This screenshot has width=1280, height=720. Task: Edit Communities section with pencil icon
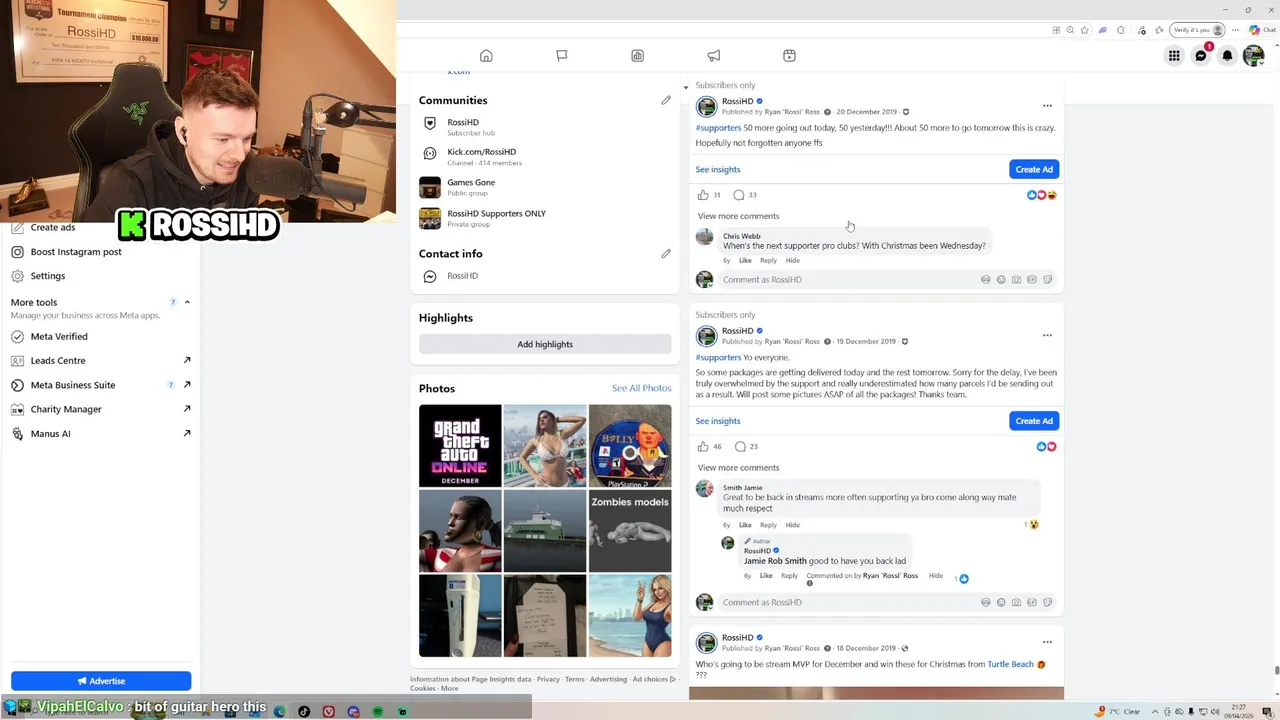[666, 100]
